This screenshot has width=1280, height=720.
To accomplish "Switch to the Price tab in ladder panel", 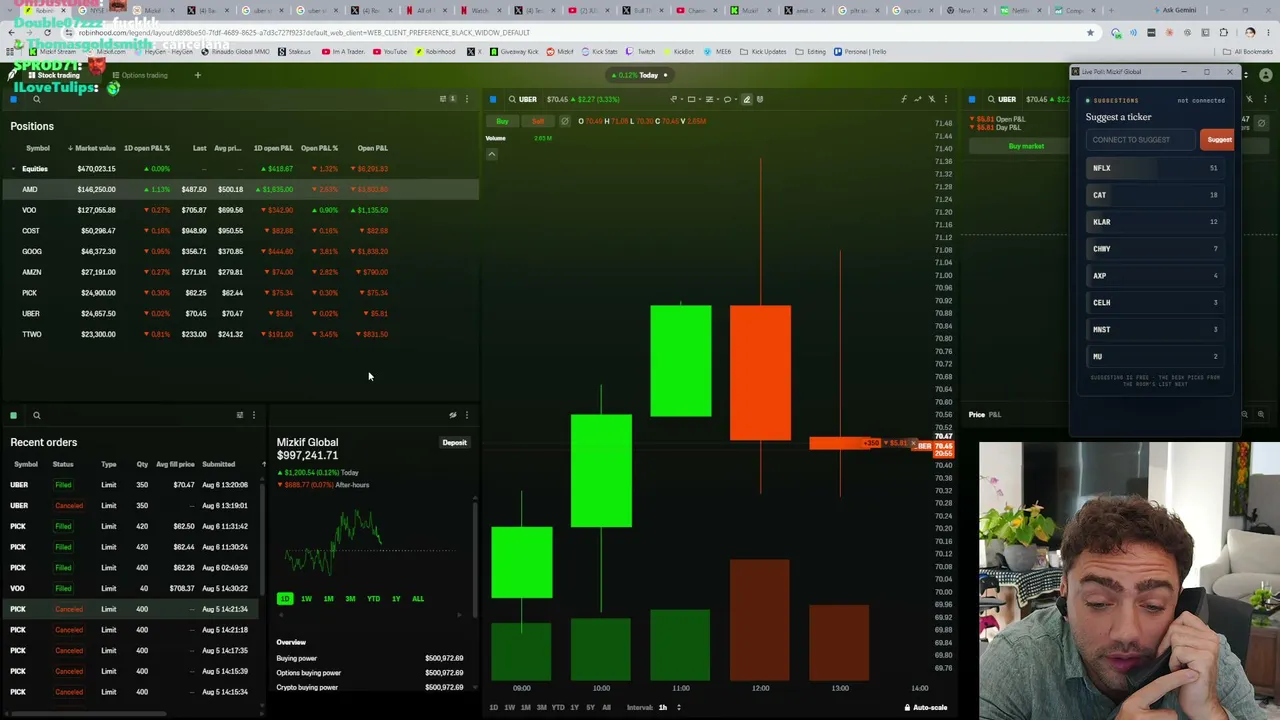I will coord(976,414).
